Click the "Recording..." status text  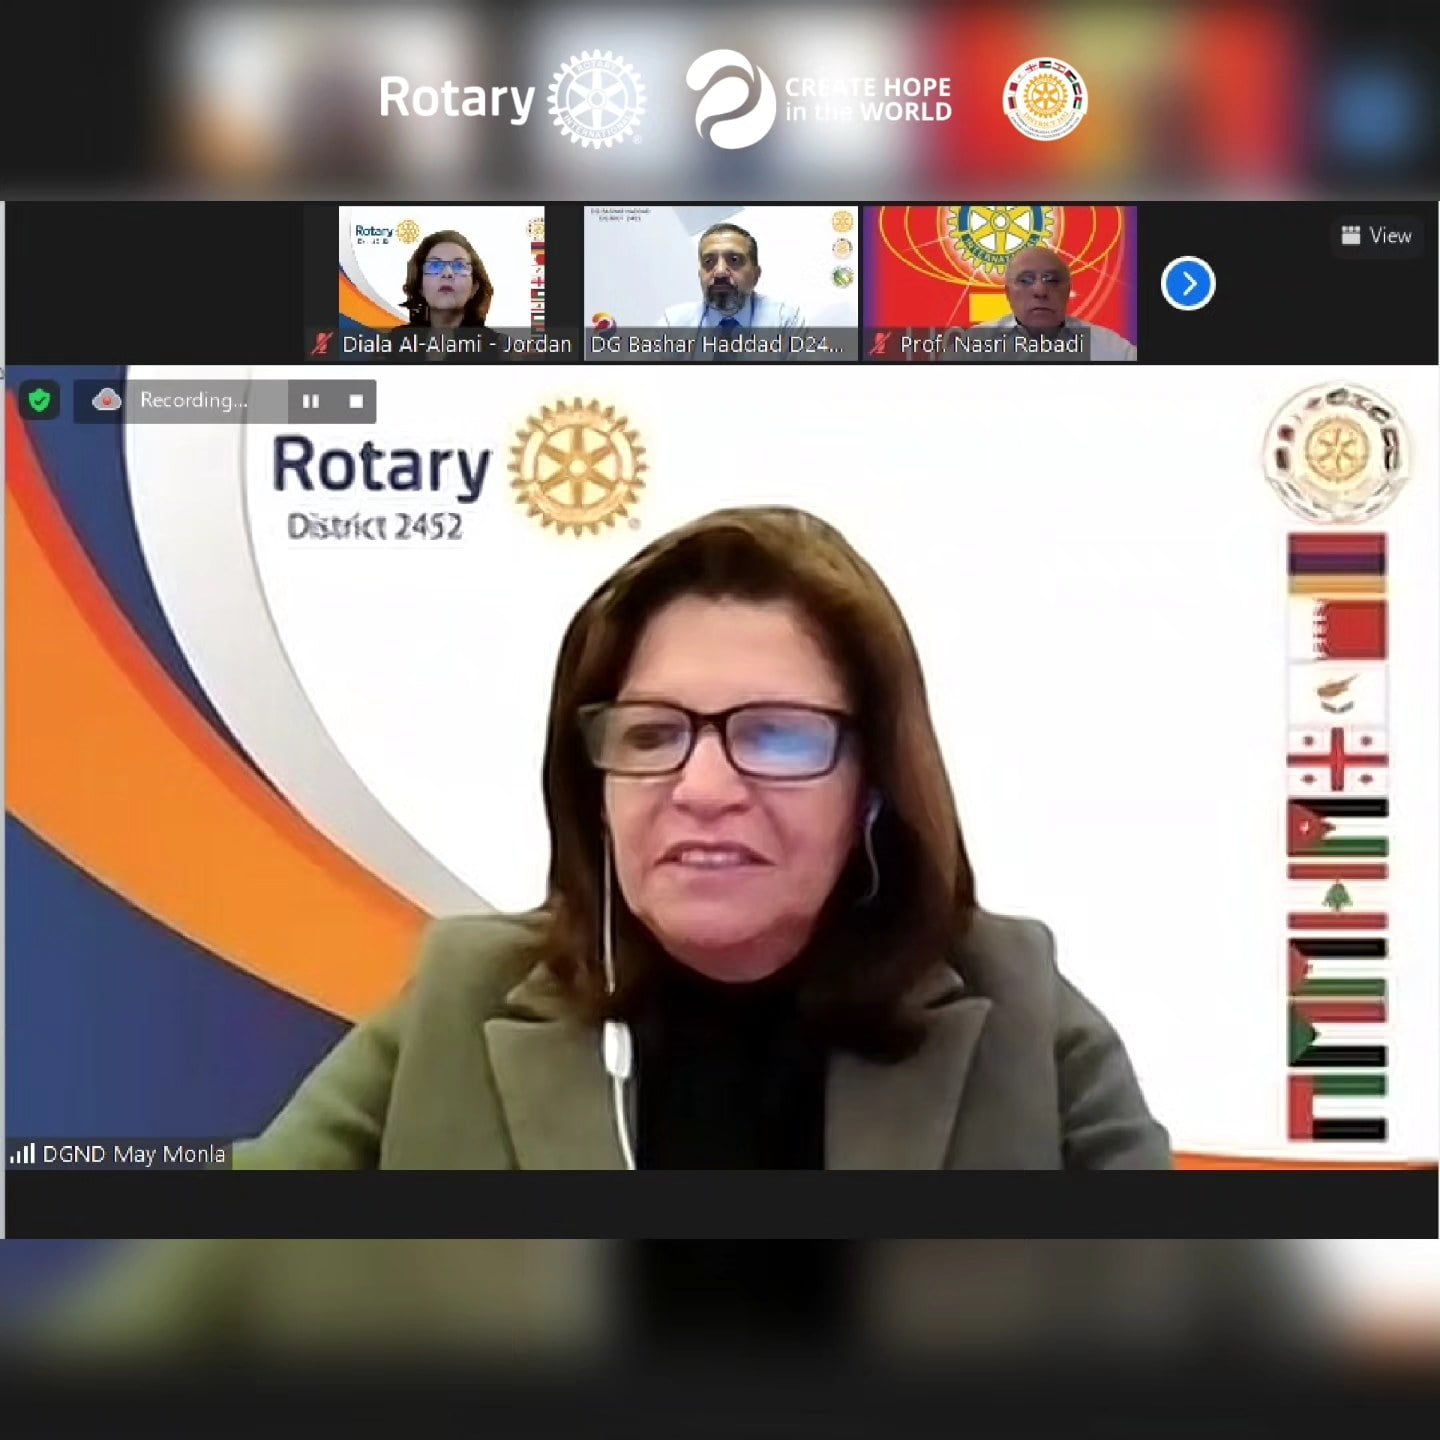point(193,401)
